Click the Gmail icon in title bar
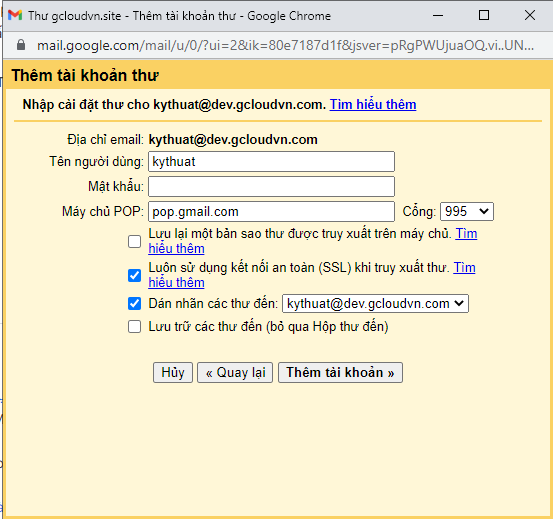 coord(15,15)
